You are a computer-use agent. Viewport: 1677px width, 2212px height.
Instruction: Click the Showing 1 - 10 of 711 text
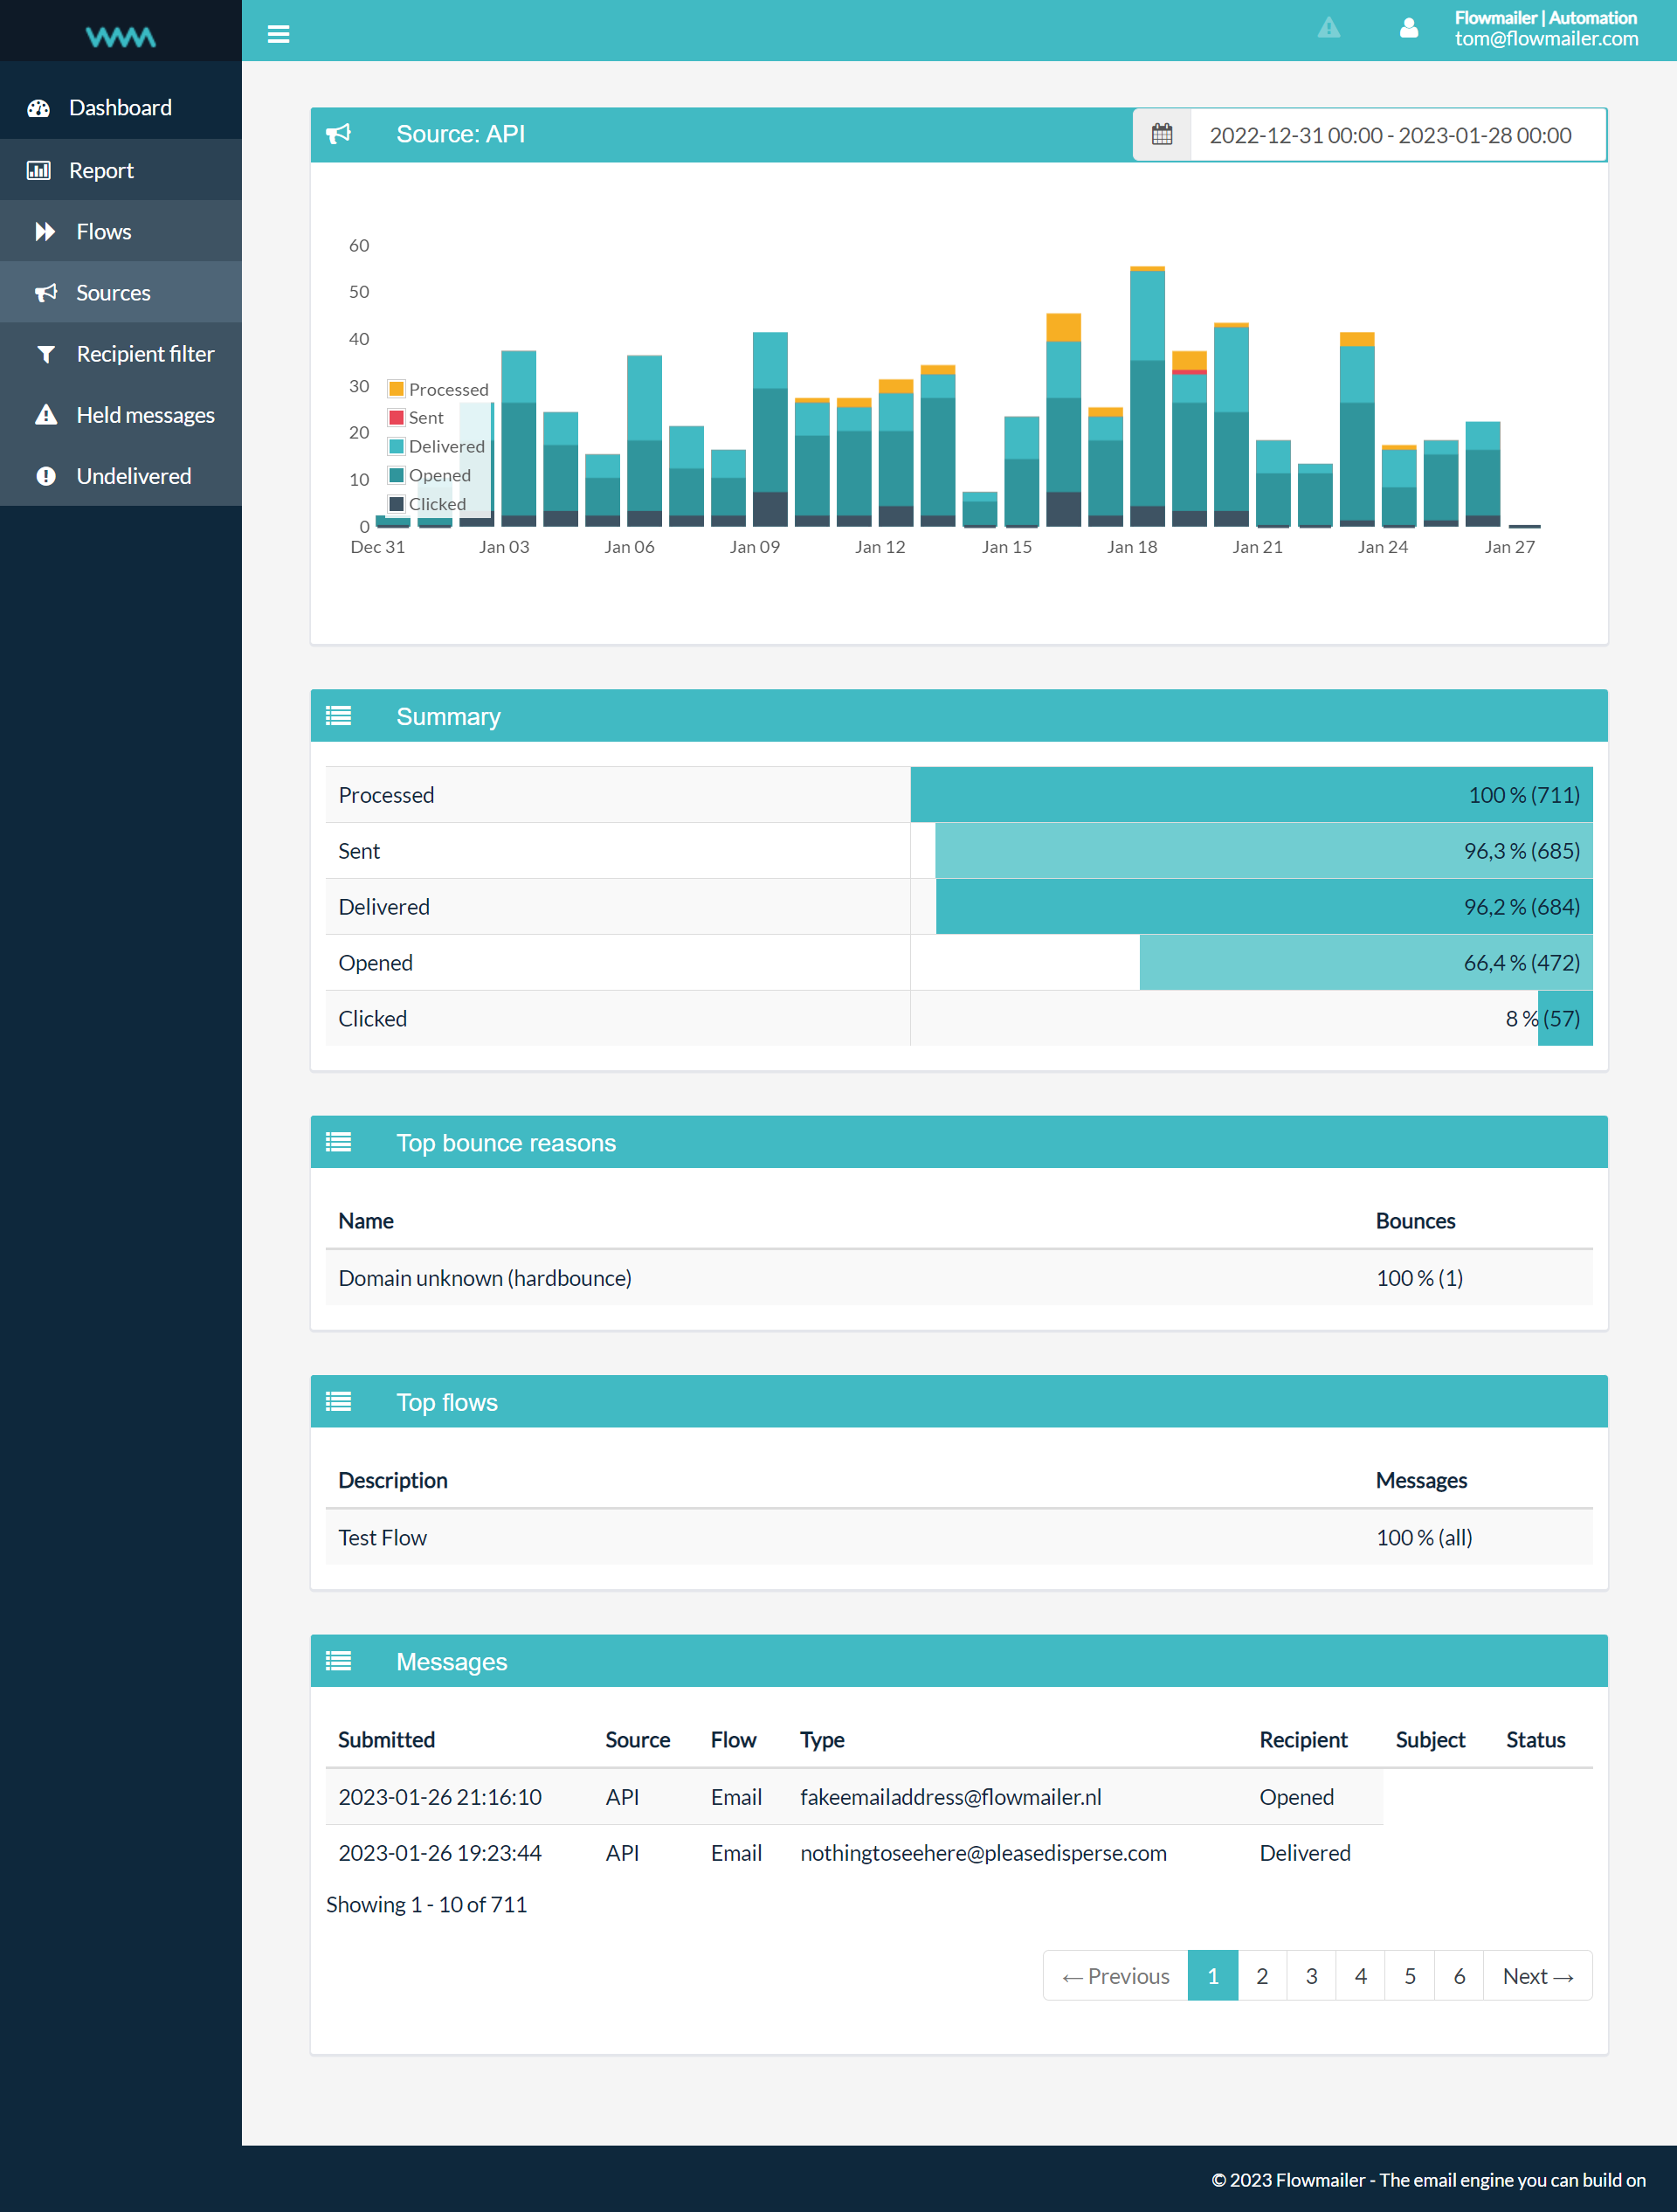[x=426, y=1904]
